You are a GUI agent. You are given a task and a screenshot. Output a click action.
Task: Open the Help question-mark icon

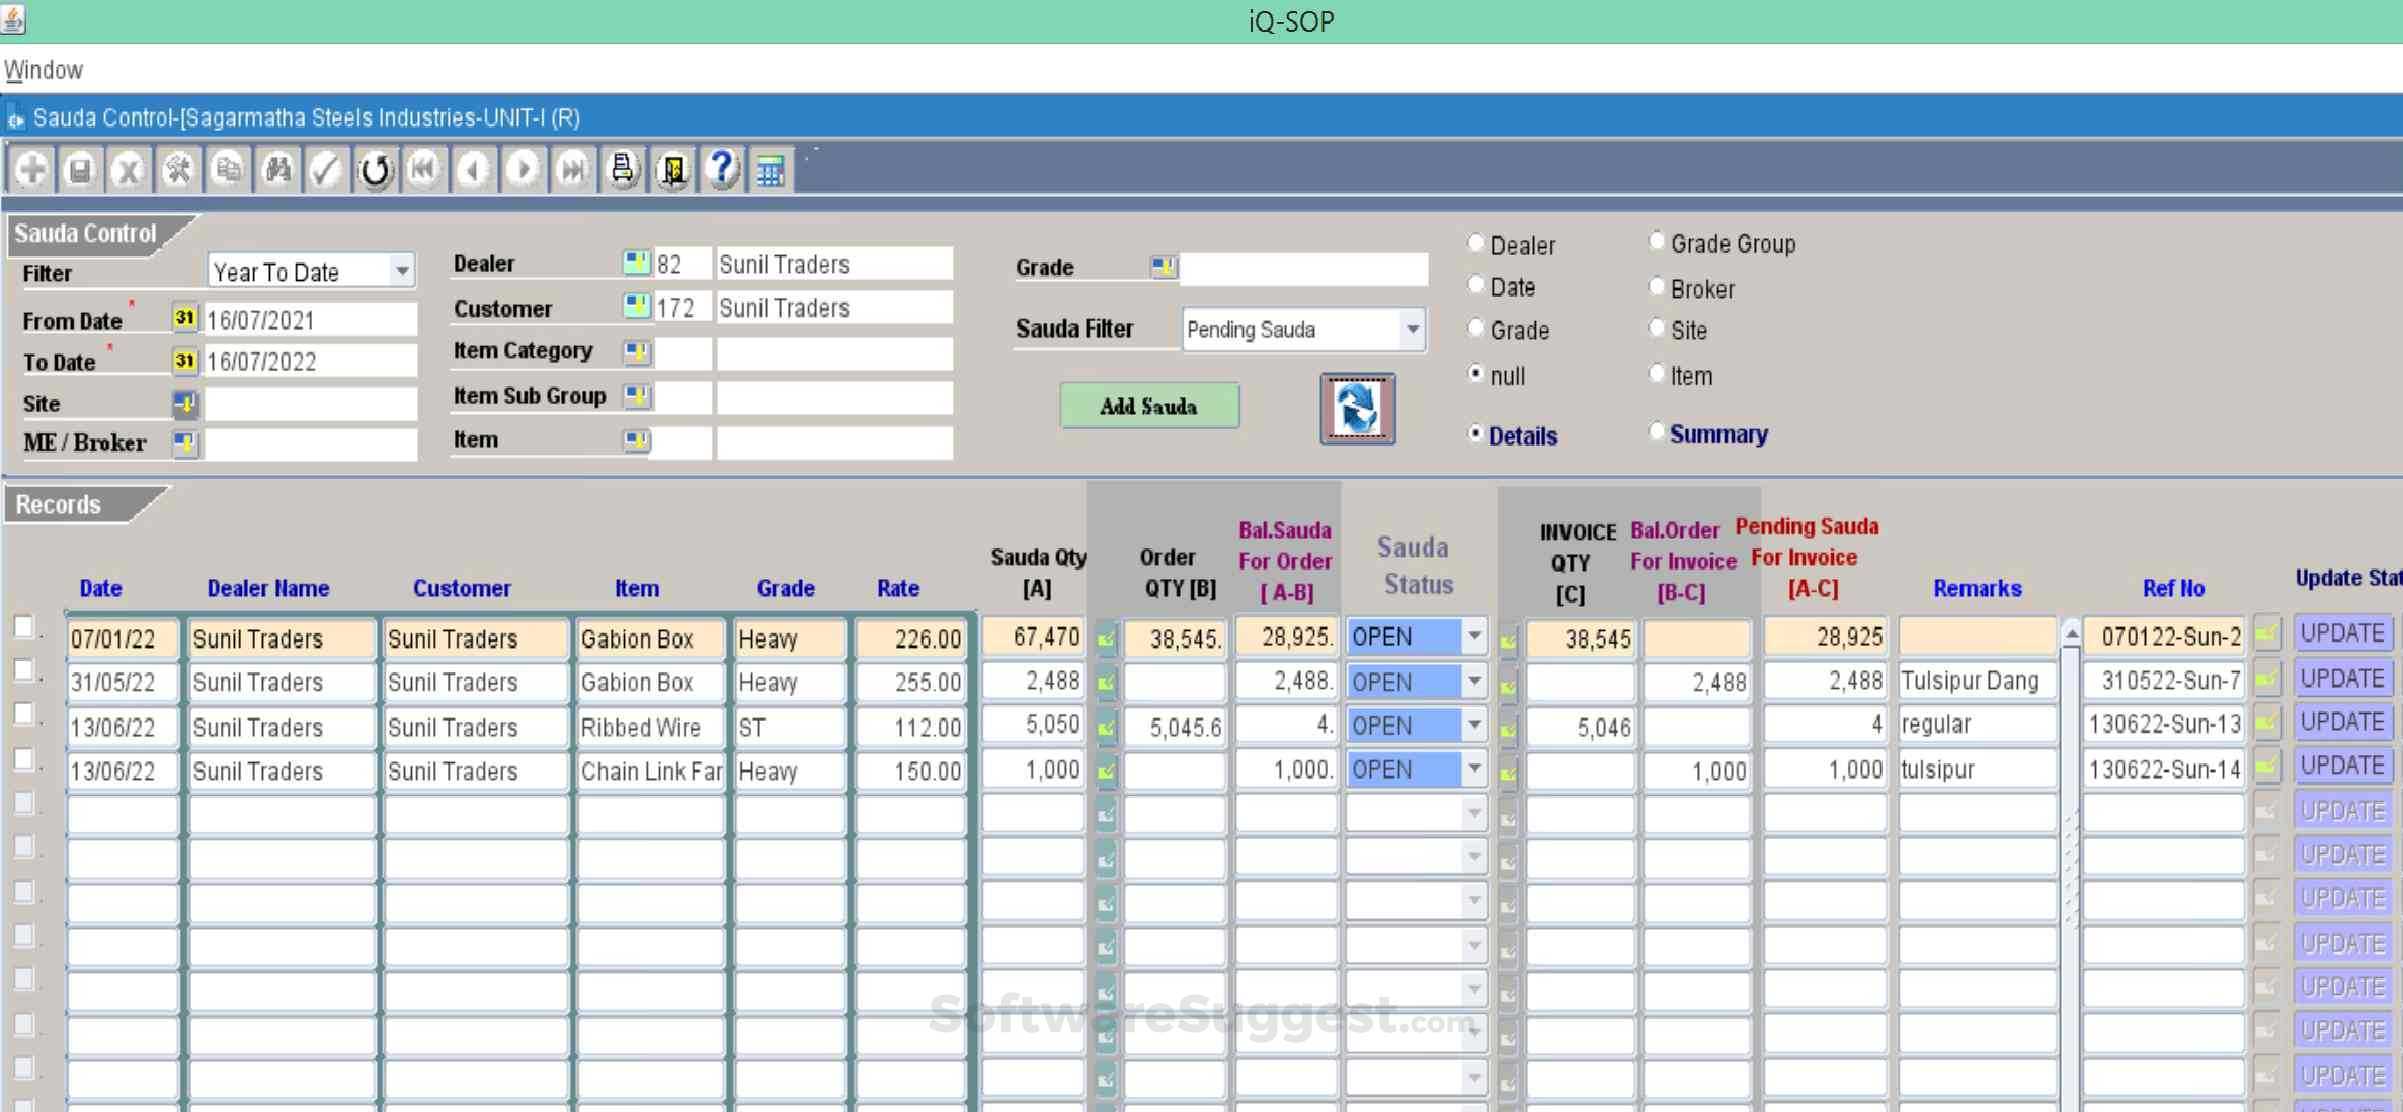click(722, 170)
